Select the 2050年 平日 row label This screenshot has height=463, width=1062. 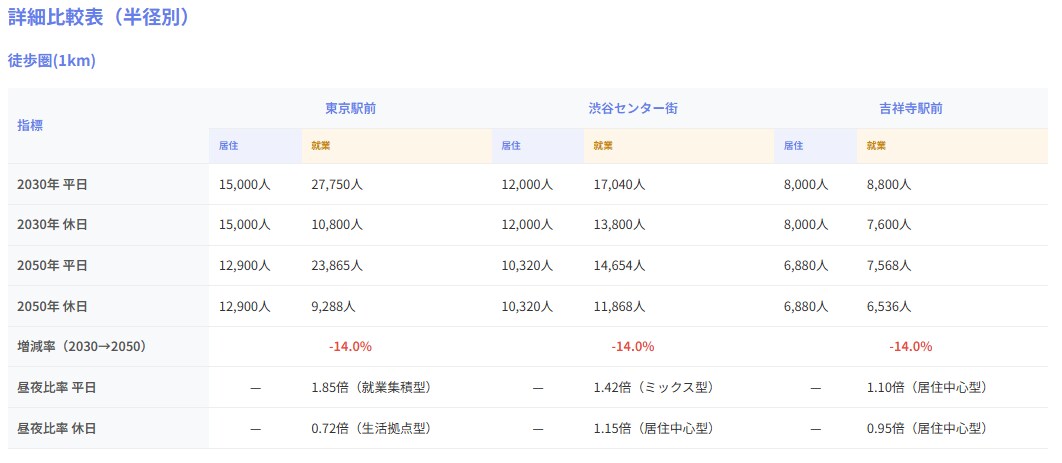point(52,265)
